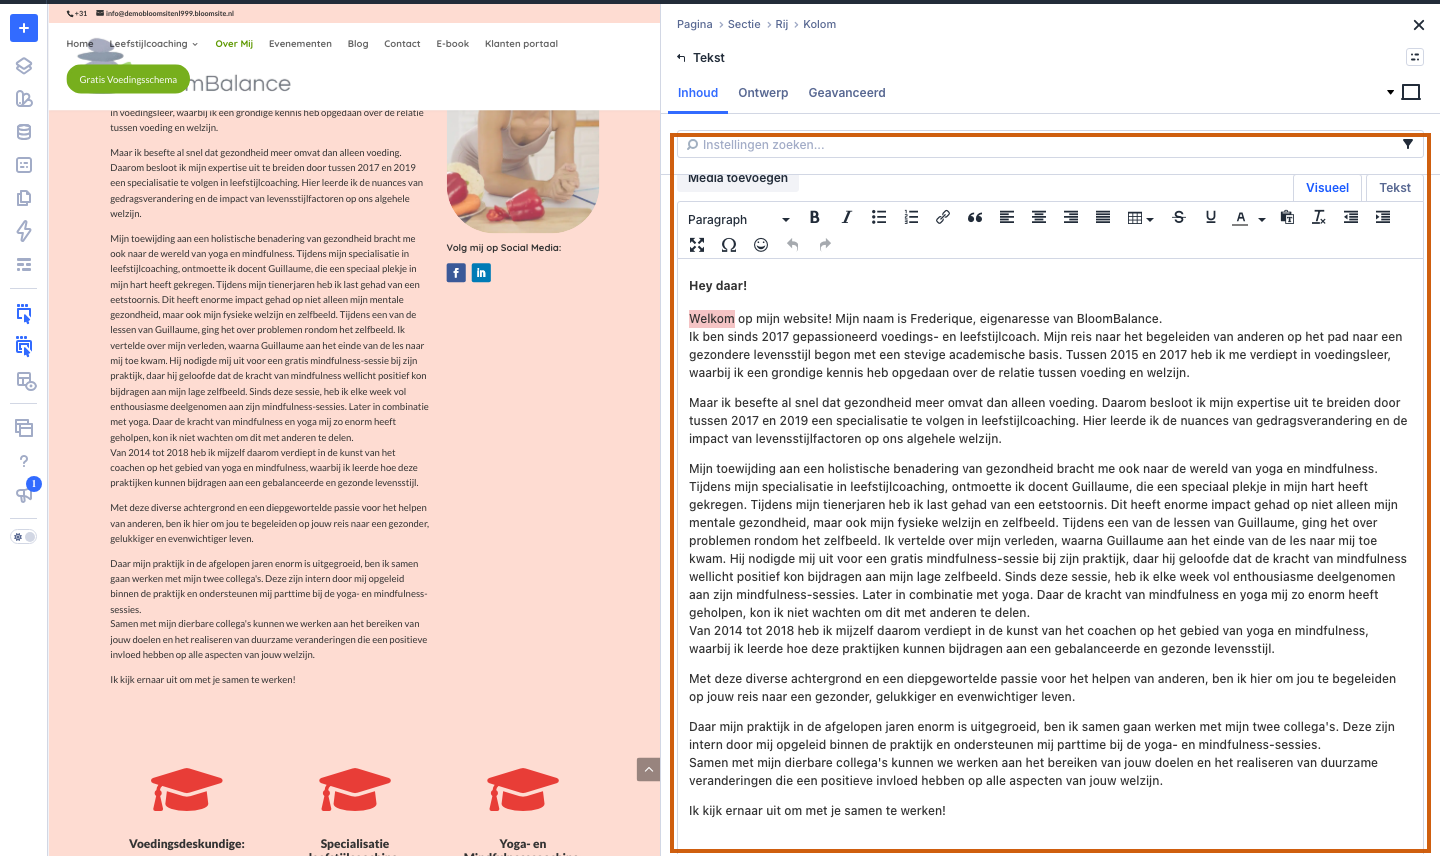This screenshot has height=856, width=1440.
Task: Redo the editor change
Action: point(825,245)
